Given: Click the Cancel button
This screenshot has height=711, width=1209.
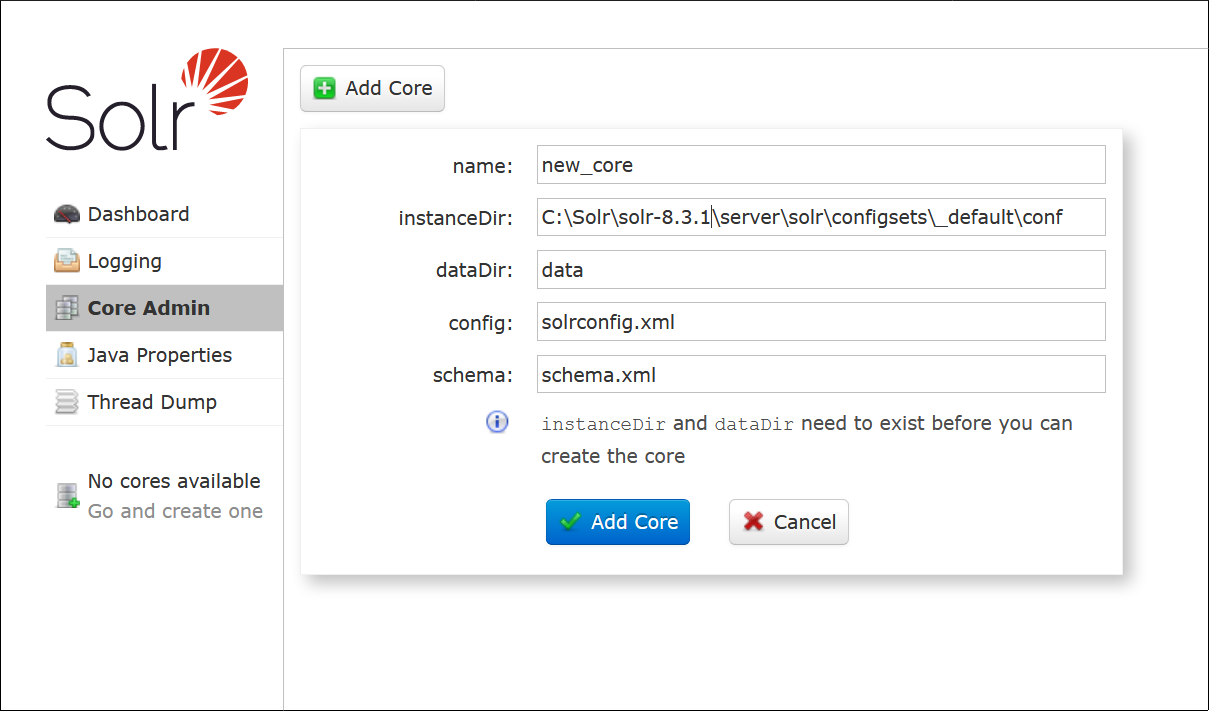Looking at the screenshot, I should tap(788, 521).
